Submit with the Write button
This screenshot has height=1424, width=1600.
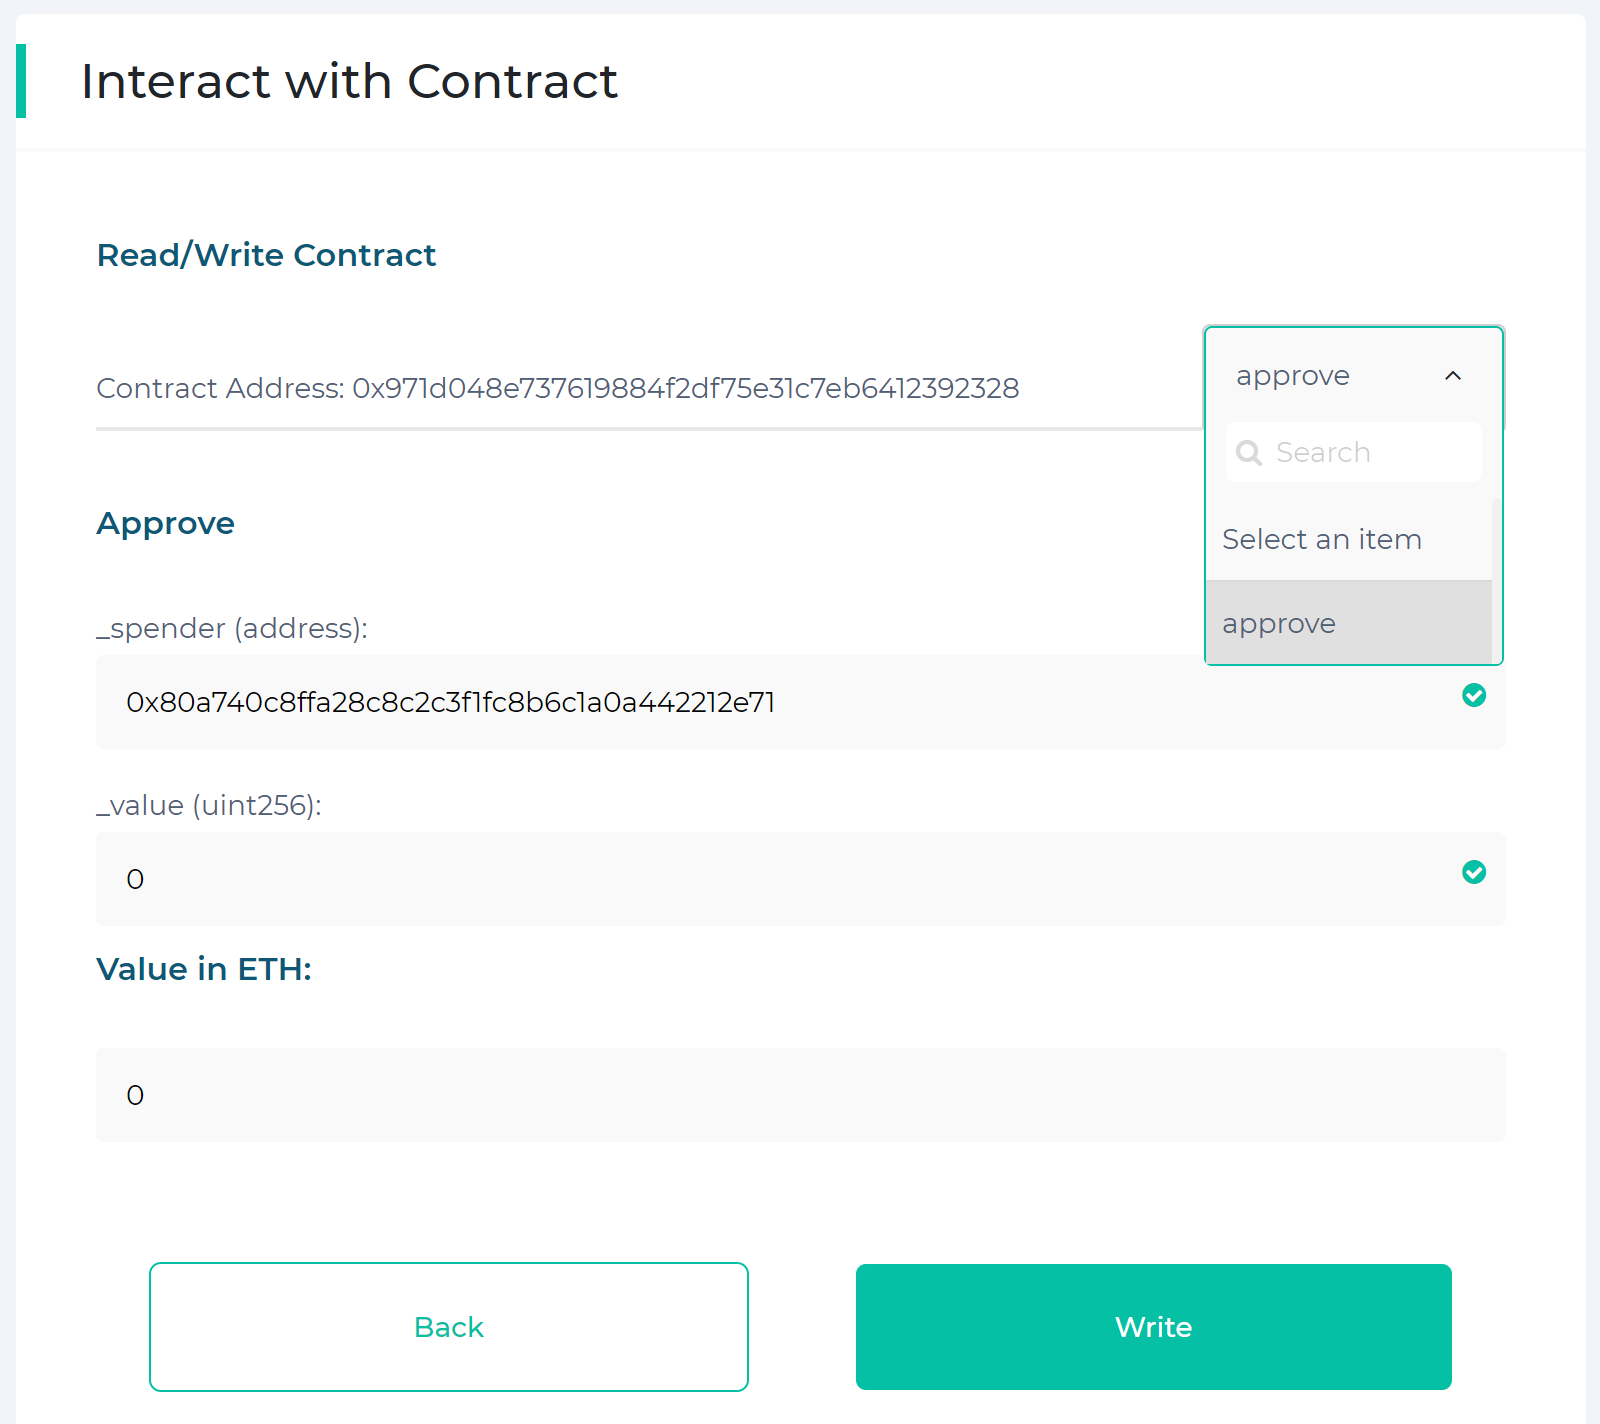[1153, 1327]
